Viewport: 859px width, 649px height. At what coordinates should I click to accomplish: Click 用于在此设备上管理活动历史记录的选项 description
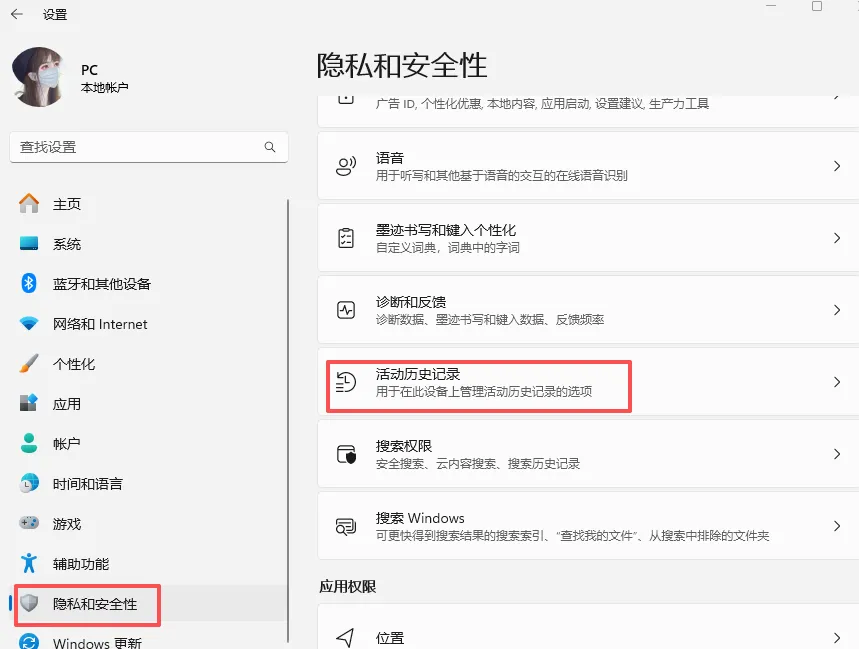pos(484,392)
